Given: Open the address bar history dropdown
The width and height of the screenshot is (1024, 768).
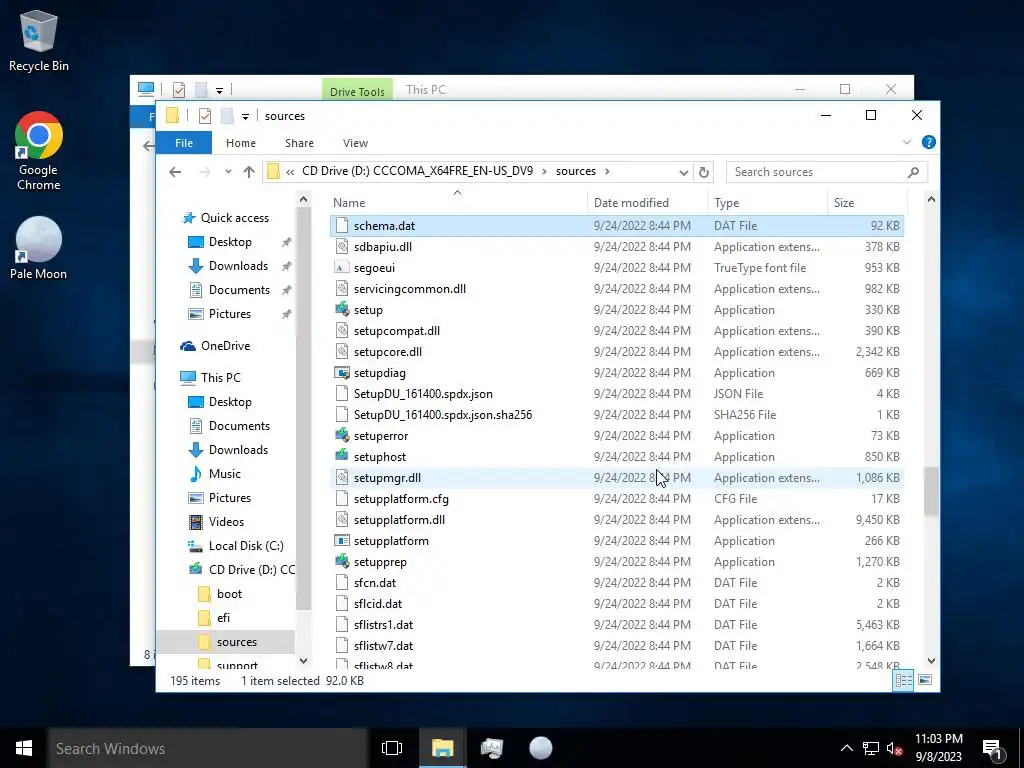Looking at the screenshot, I should pyautogui.click(x=683, y=172).
